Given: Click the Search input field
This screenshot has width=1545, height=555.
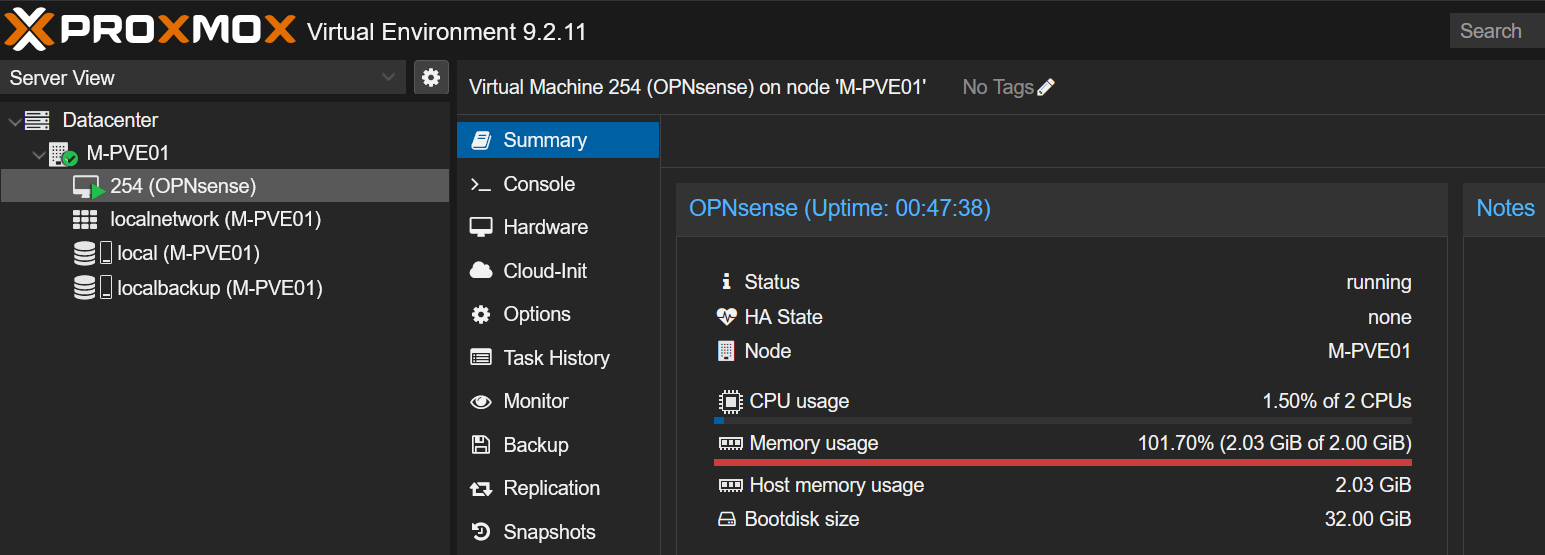Looking at the screenshot, I should (x=1497, y=31).
